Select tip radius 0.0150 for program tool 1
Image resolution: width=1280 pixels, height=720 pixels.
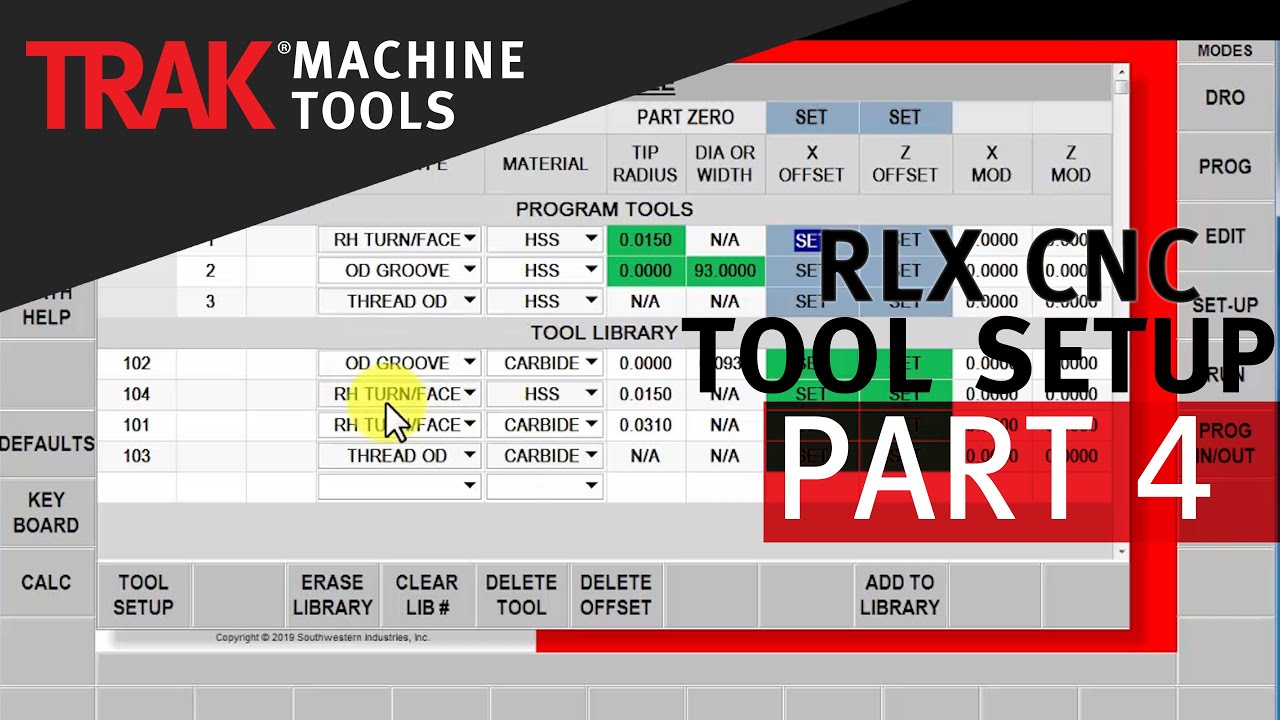[645, 239]
